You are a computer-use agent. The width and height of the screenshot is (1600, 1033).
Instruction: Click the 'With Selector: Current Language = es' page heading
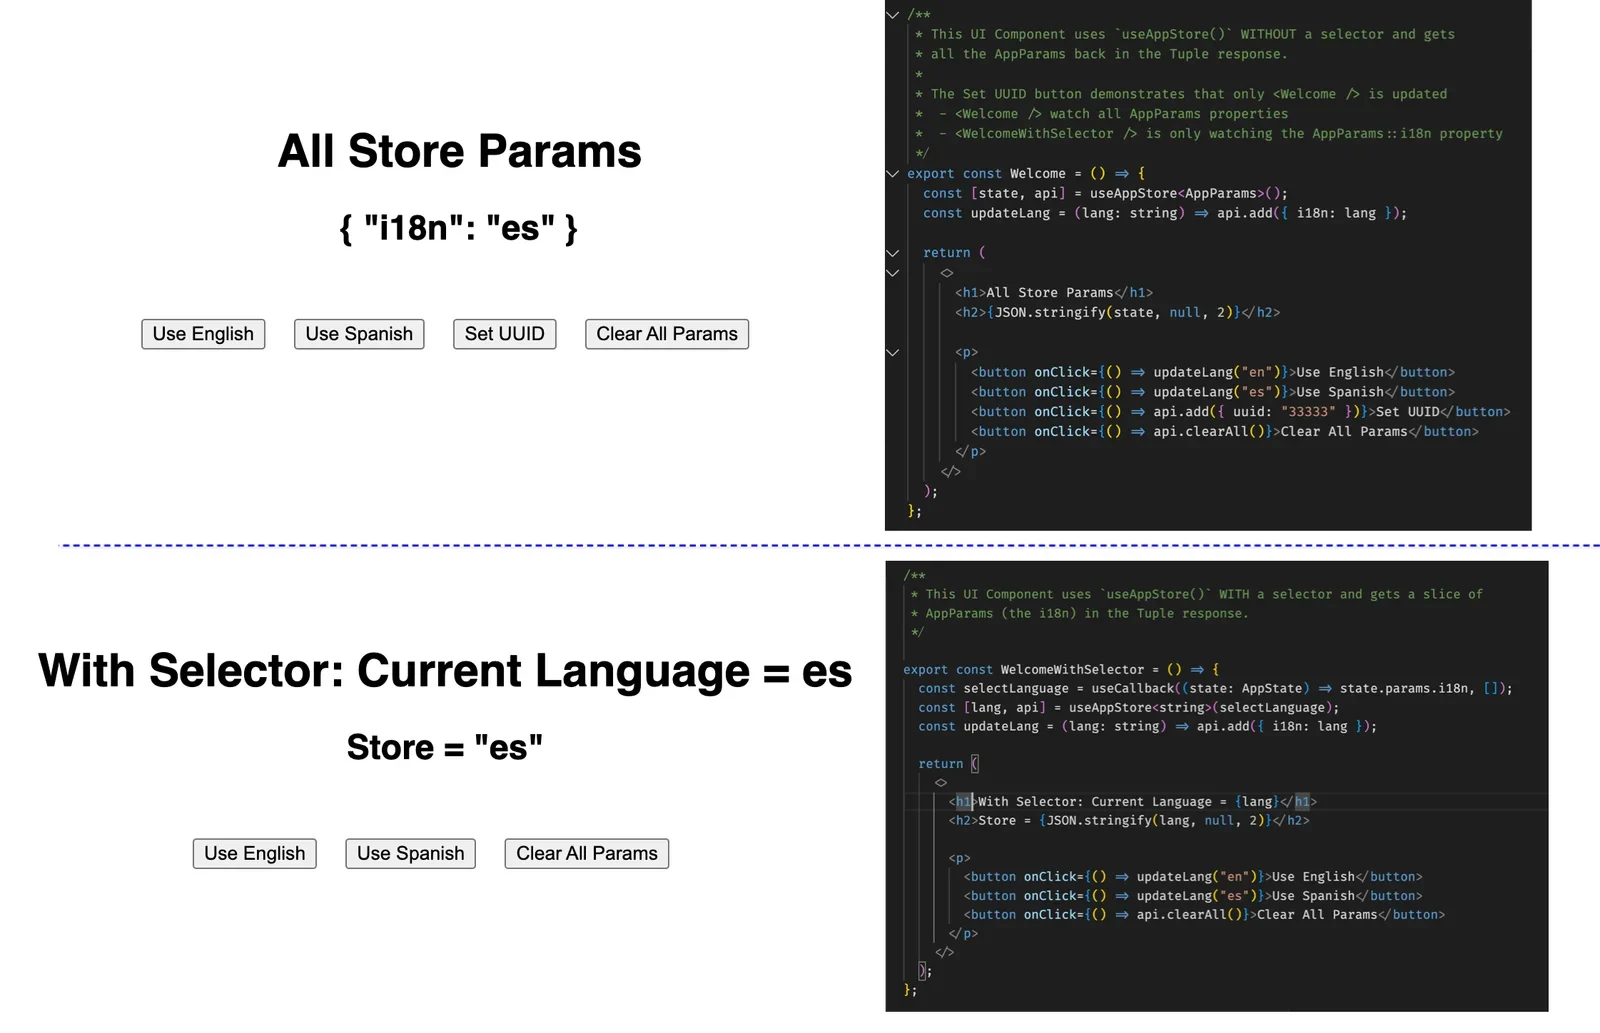tap(445, 670)
